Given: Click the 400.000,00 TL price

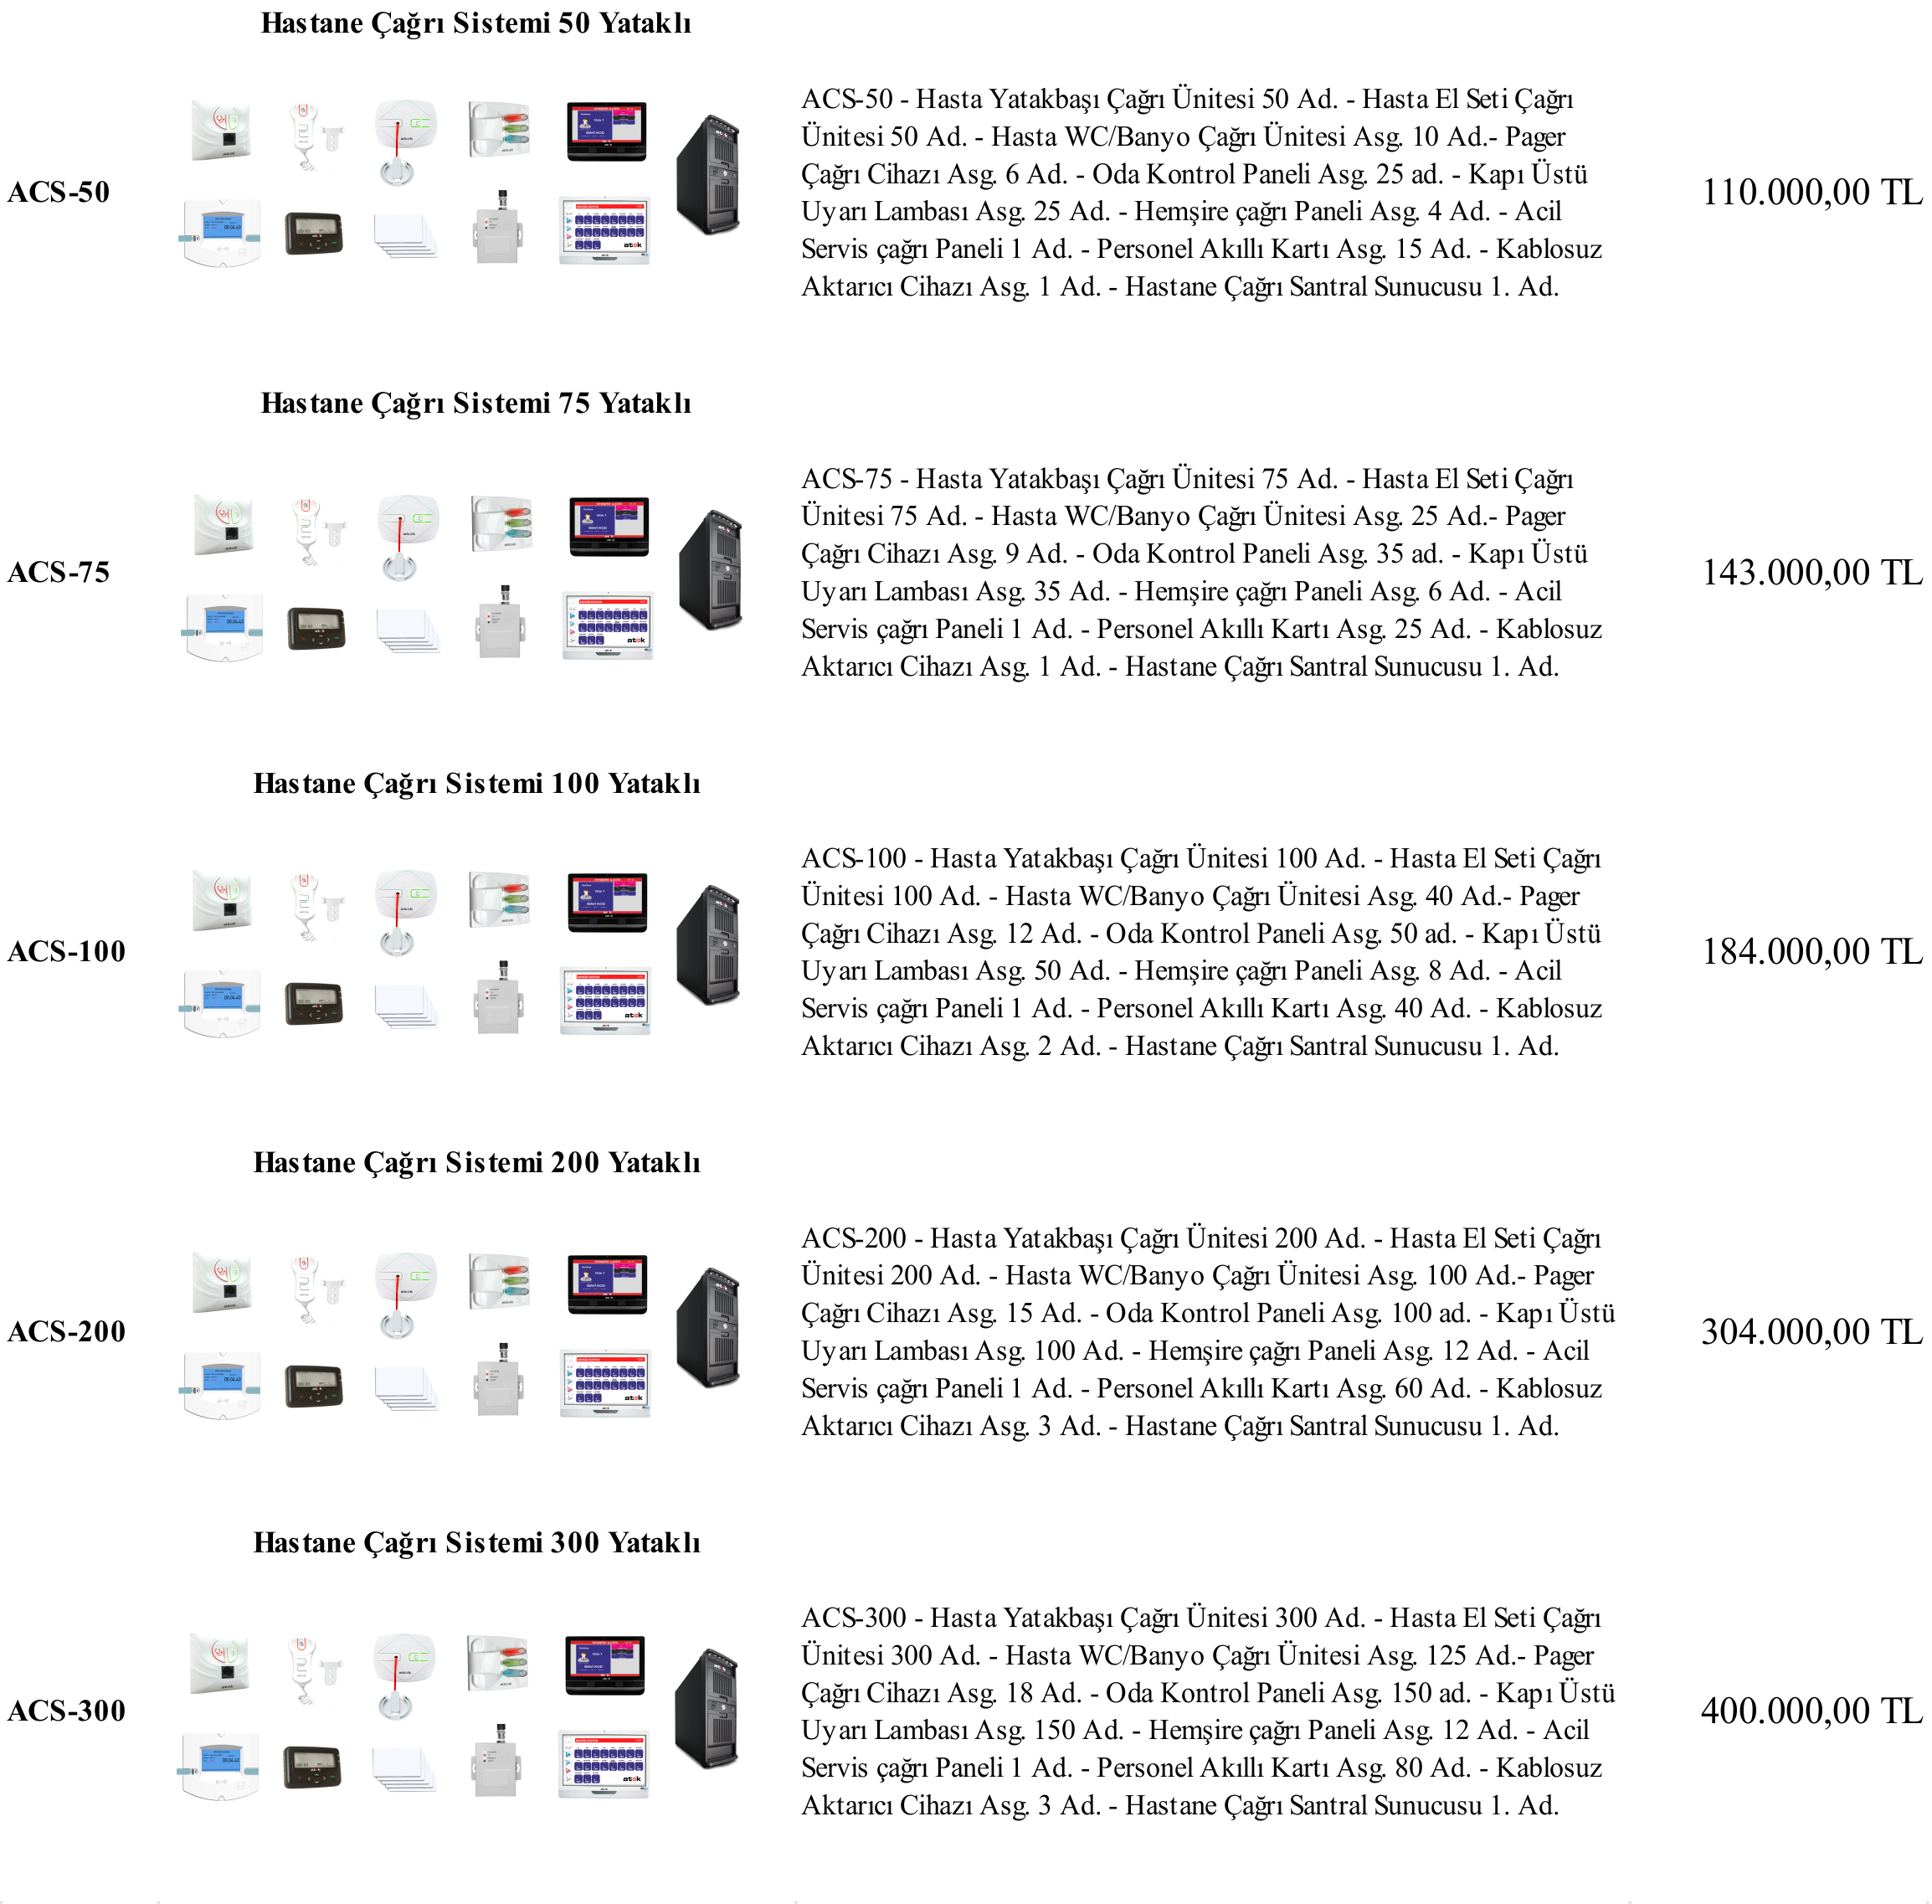Looking at the screenshot, I should (1812, 1711).
